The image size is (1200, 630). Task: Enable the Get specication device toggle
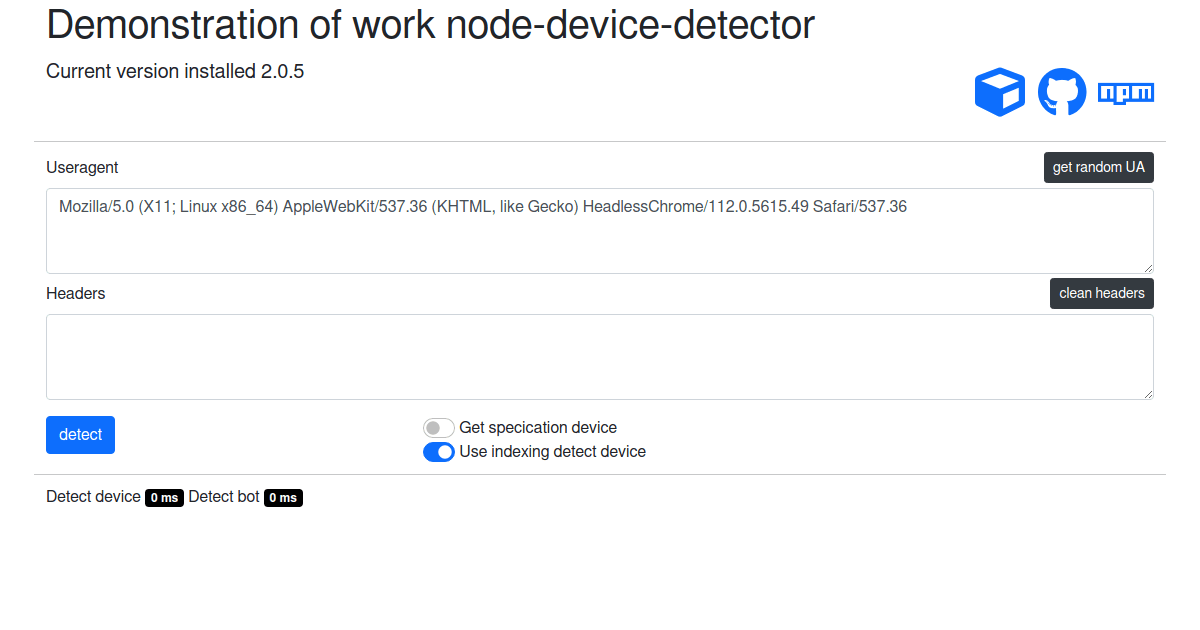(438, 427)
